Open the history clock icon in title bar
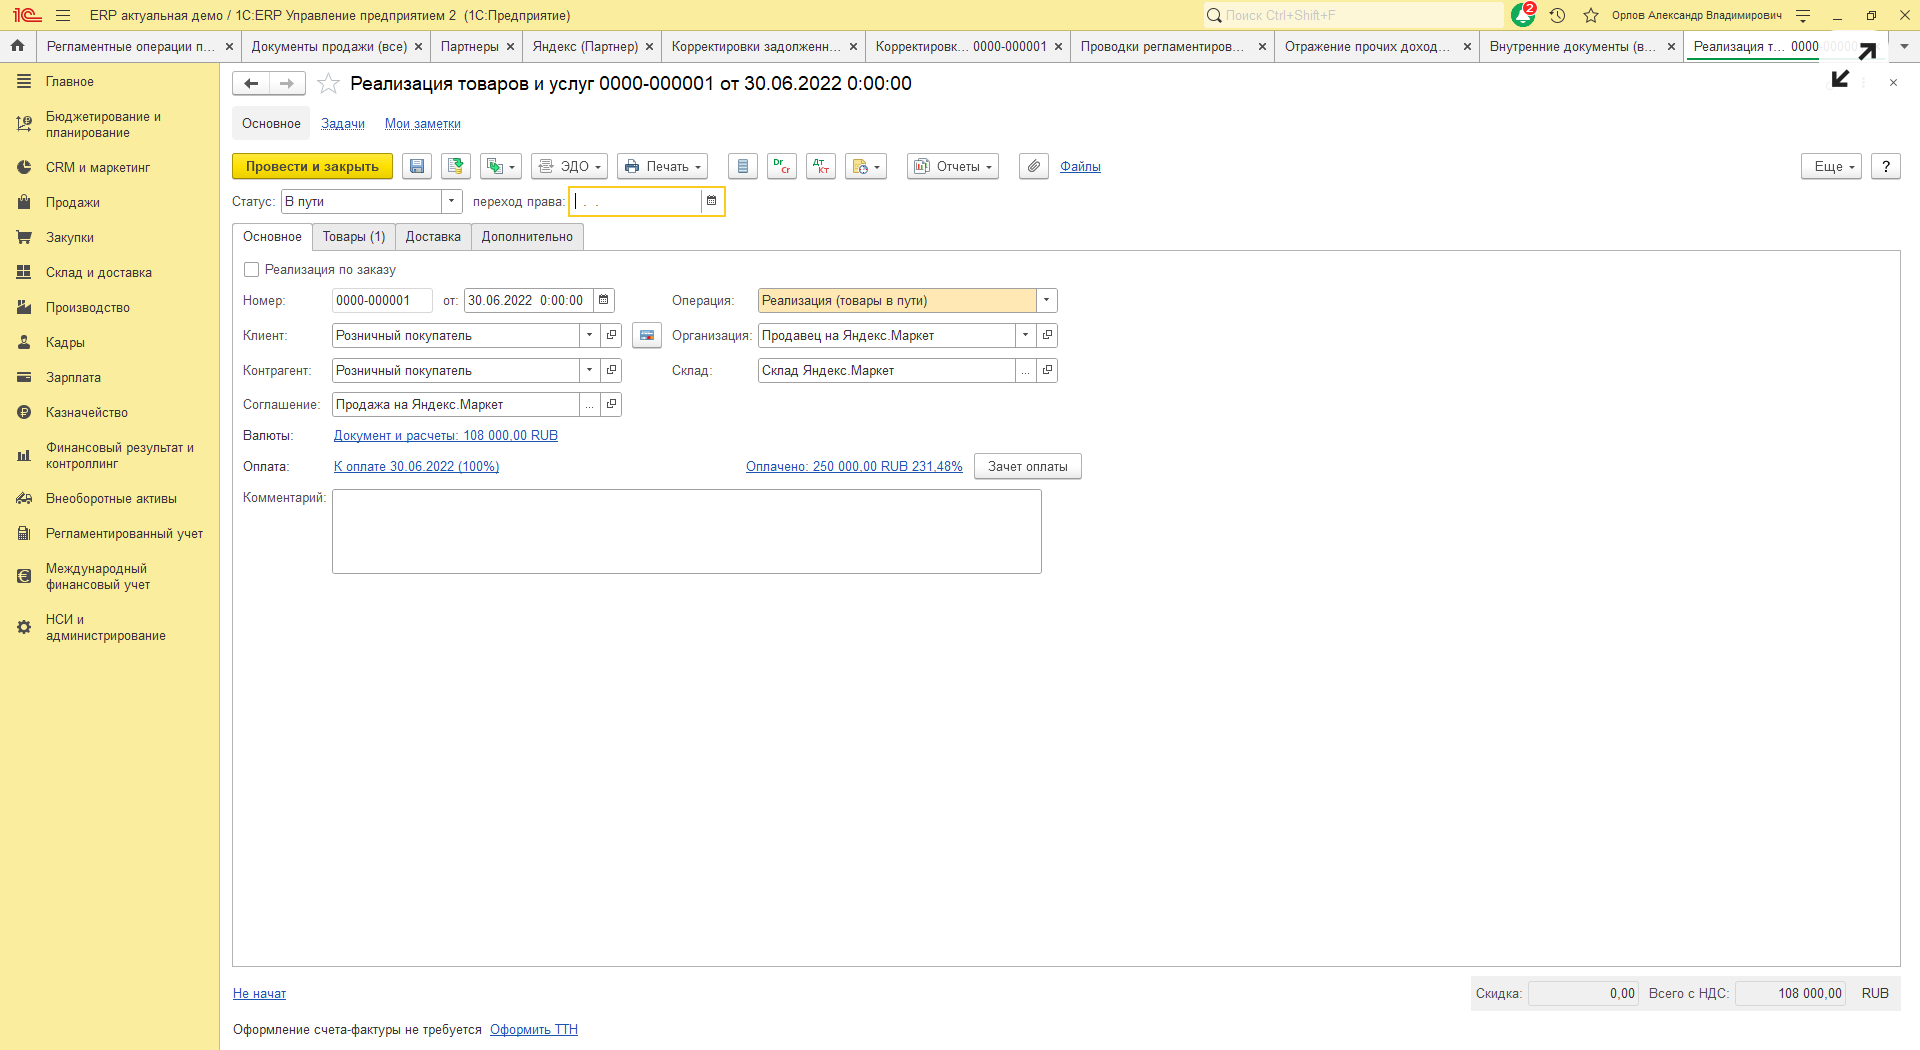Image resolution: width=1920 pixels, height=1050 pixels. (x=1557, y=15)
